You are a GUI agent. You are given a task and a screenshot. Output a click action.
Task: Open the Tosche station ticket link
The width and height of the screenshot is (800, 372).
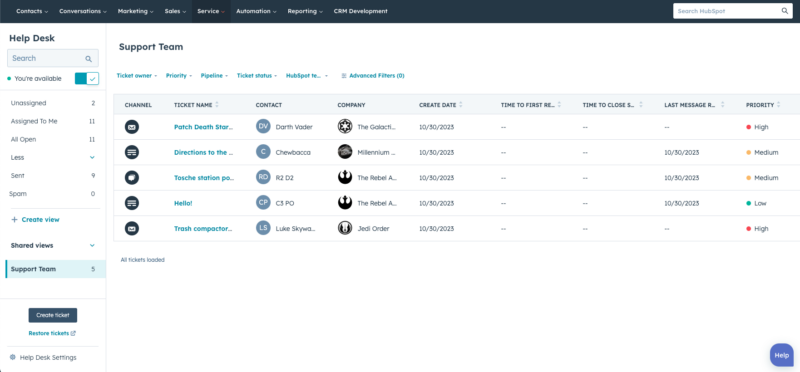(204, 178)
